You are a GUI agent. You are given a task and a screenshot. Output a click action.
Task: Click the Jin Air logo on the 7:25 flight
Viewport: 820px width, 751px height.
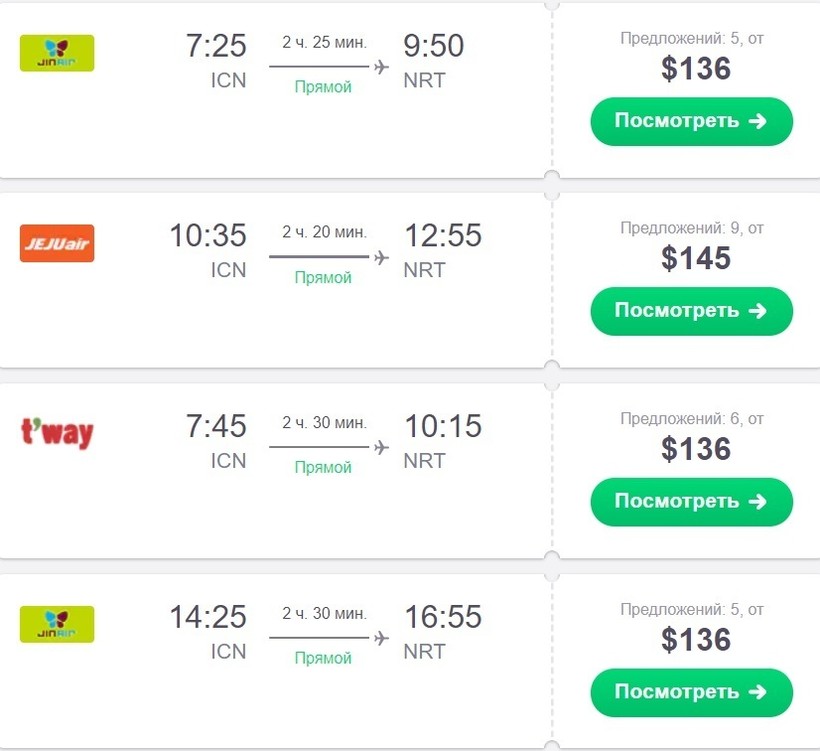coord(57,53)
